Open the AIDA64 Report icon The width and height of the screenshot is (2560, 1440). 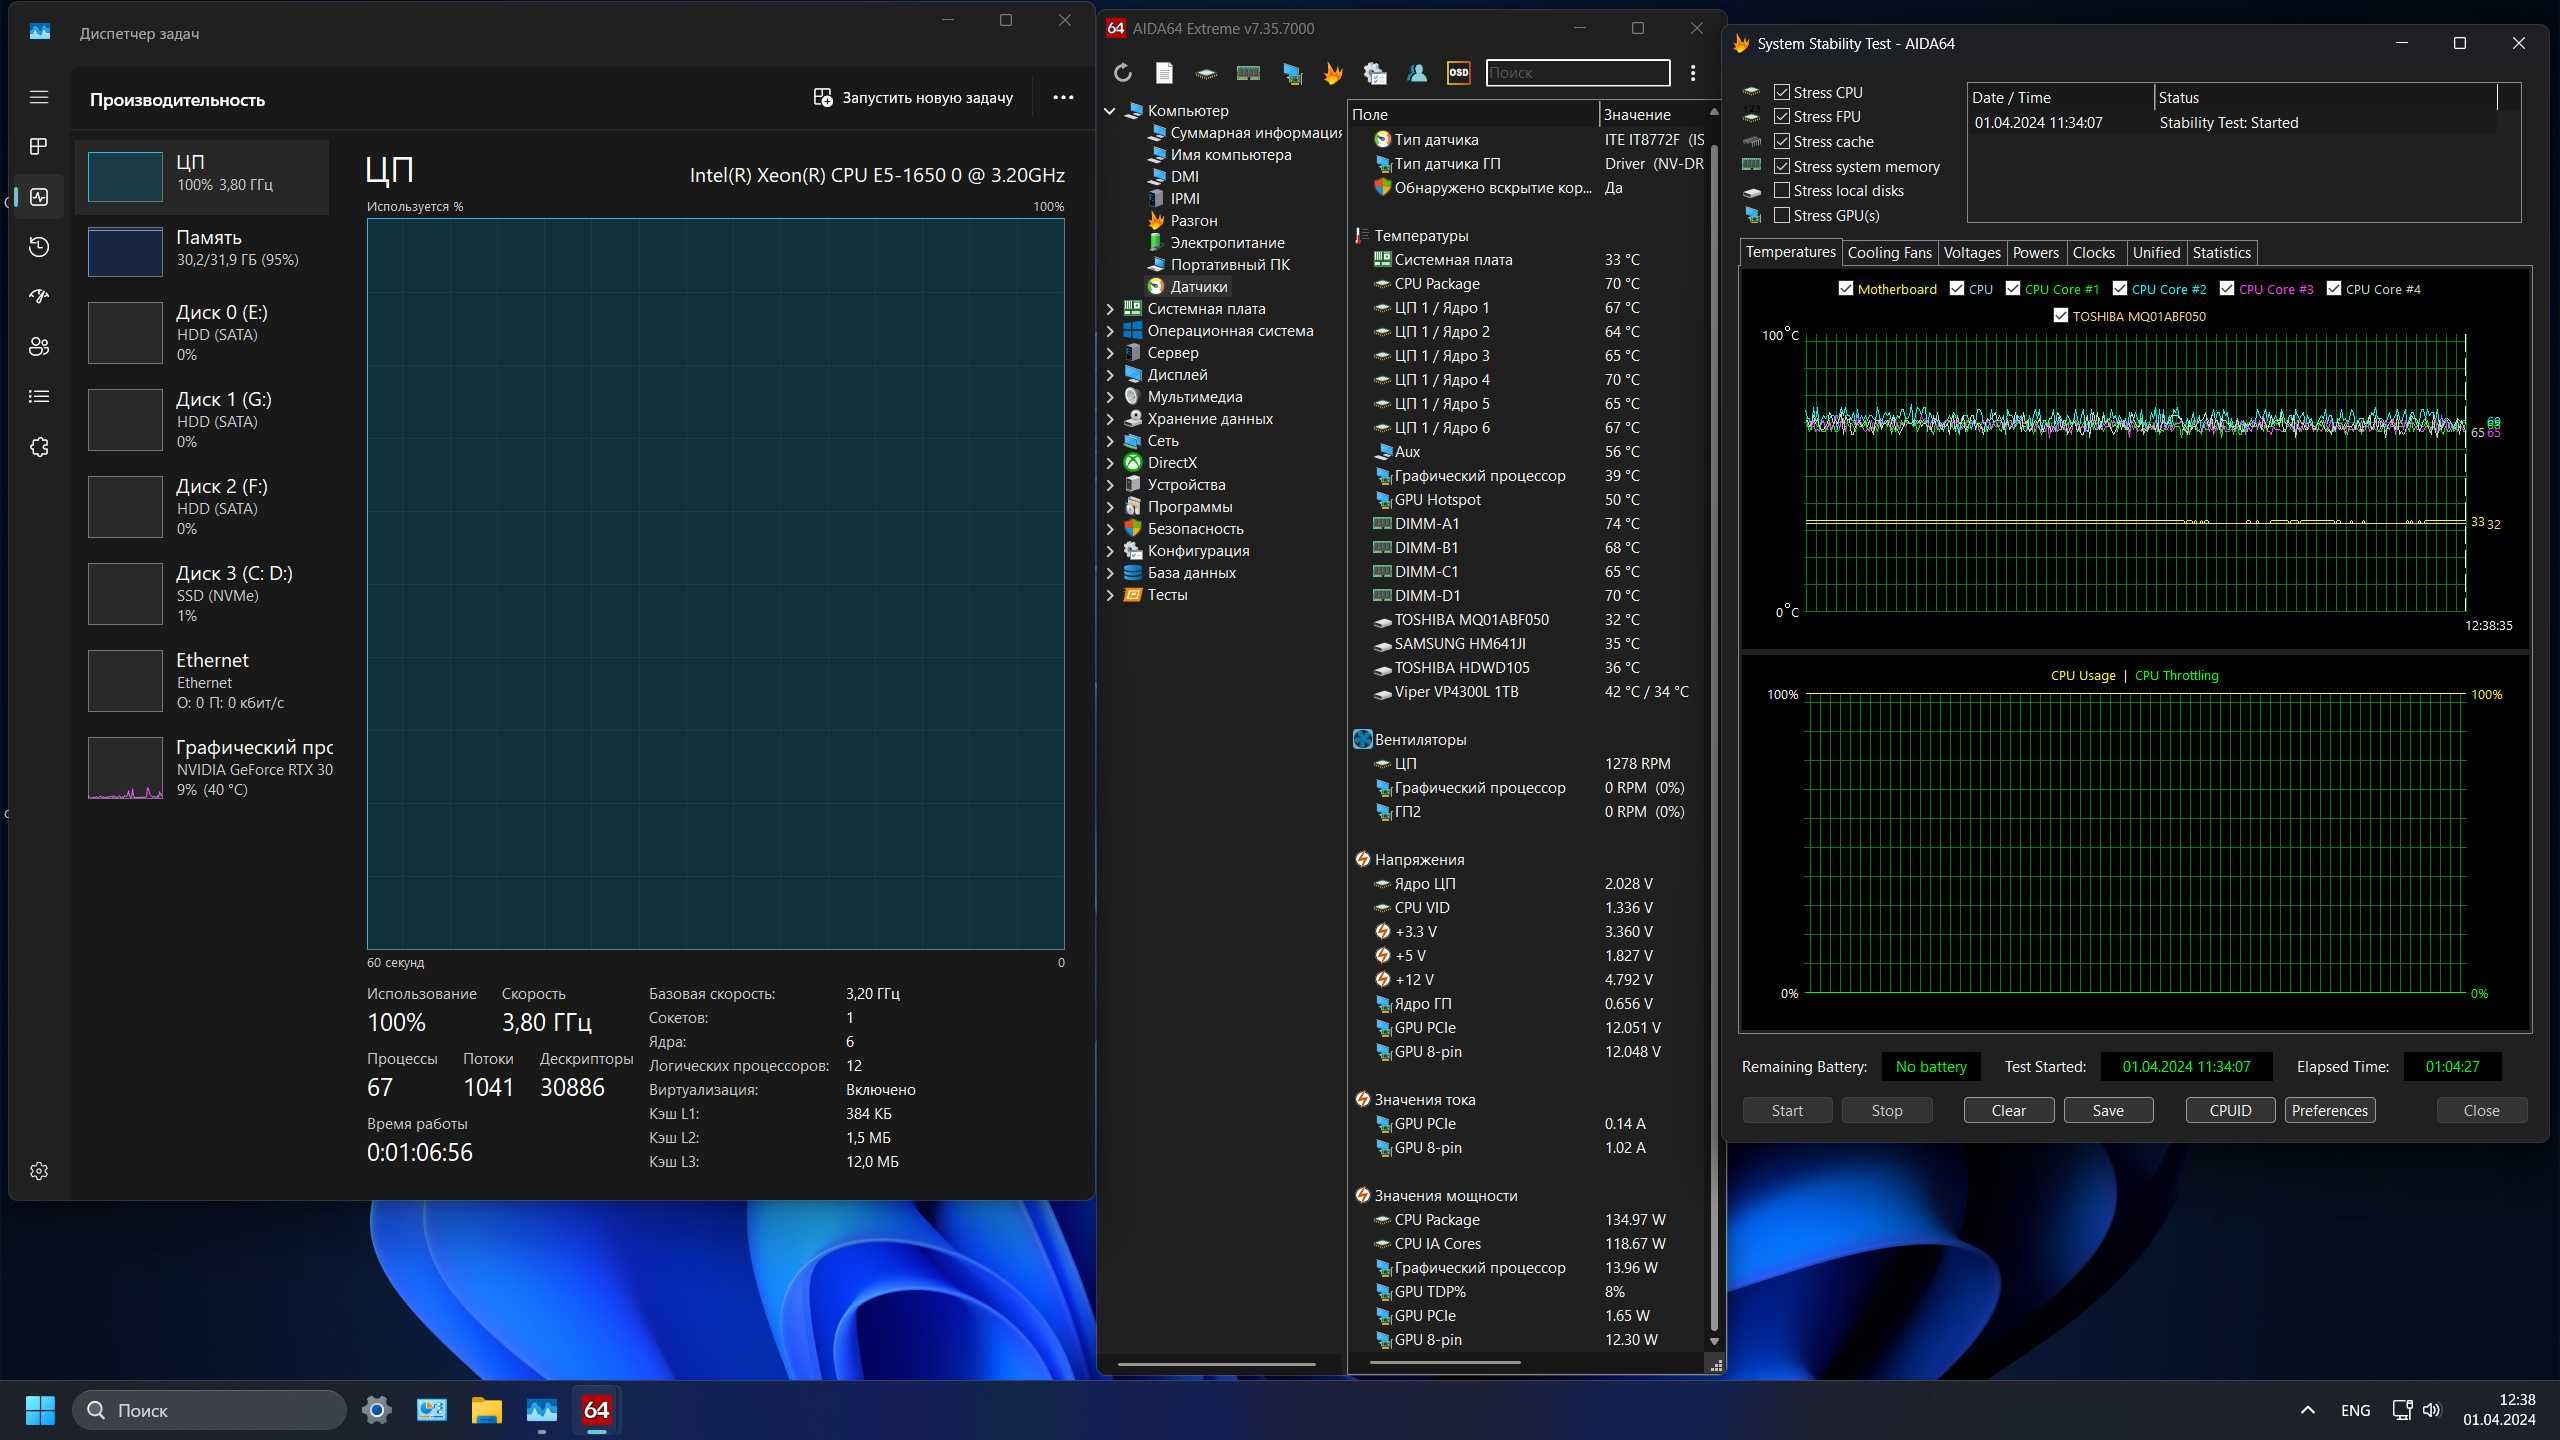point(1164,73)
